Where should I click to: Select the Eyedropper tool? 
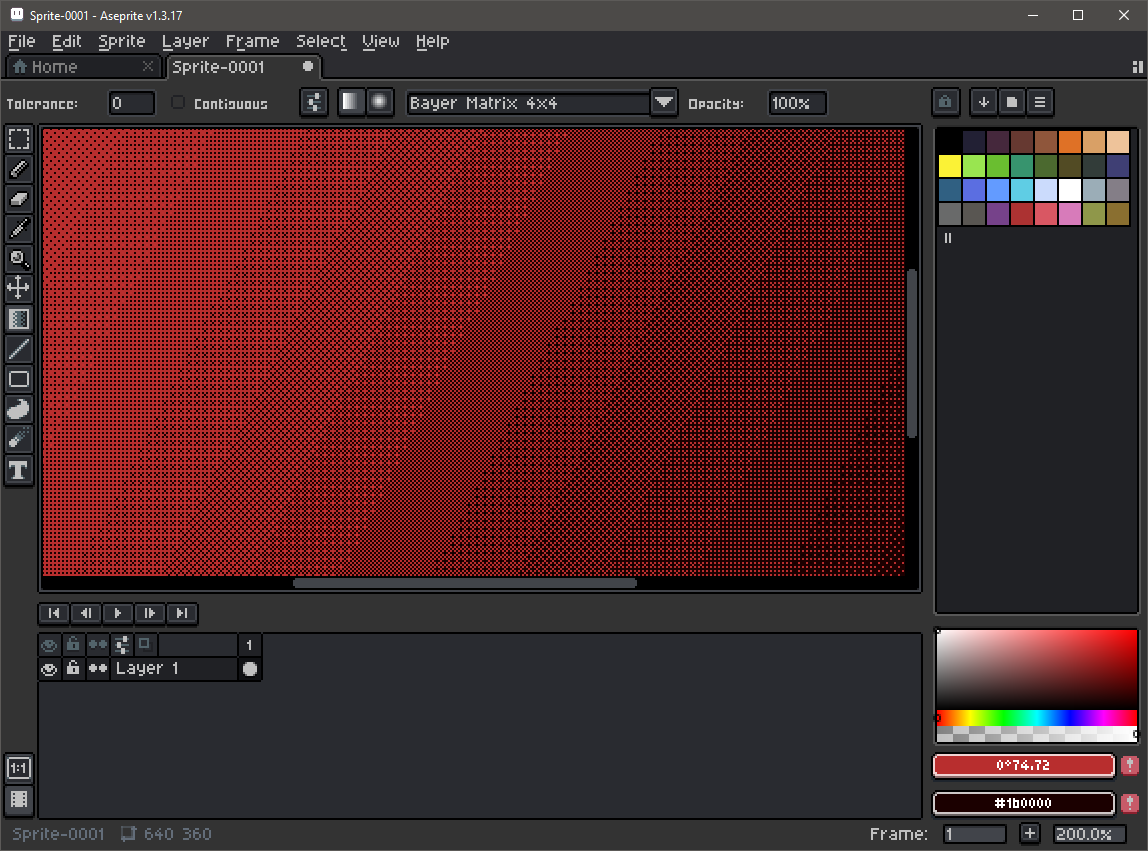click(x=18, y=229)
